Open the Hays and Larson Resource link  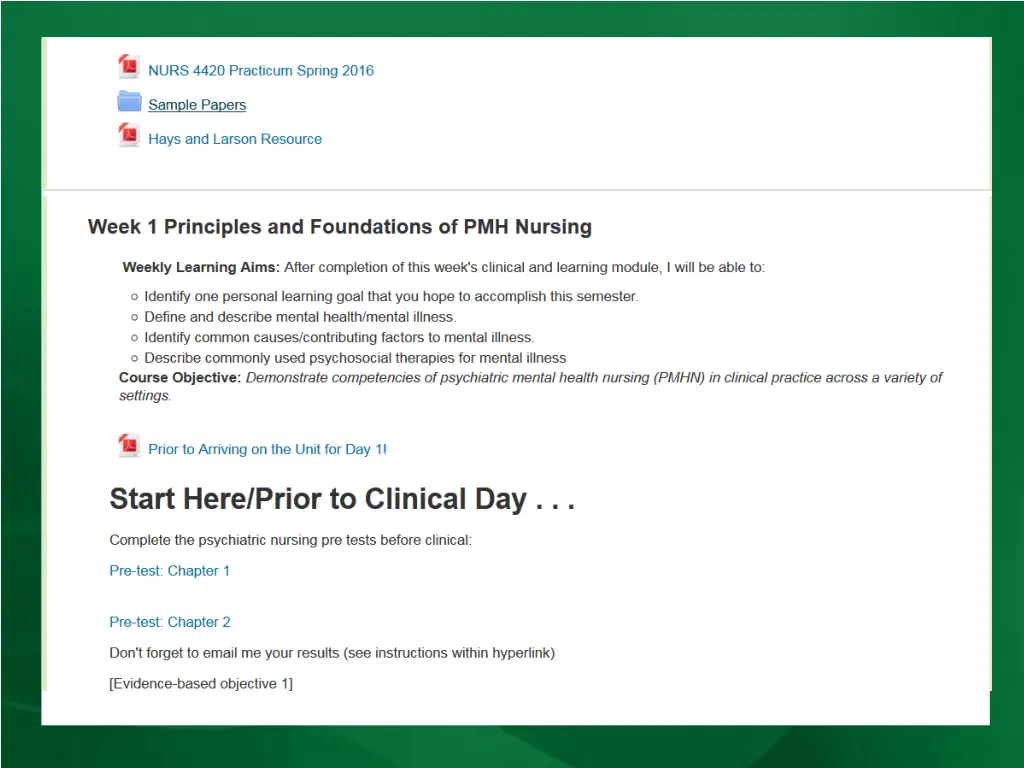point(234,139)
